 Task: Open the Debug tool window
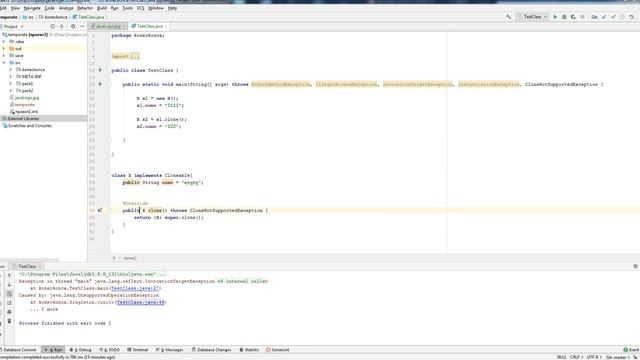pyautogui.click(x=80, y=350)
